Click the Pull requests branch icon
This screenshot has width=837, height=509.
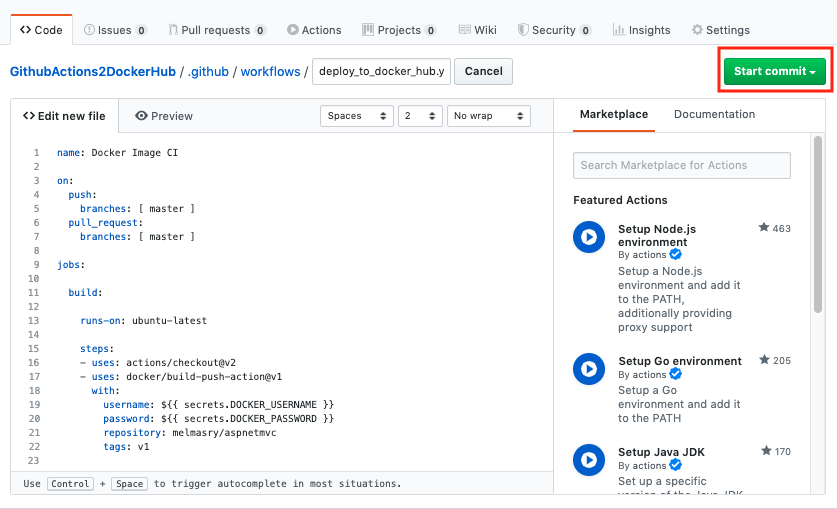tap(173, 30)
